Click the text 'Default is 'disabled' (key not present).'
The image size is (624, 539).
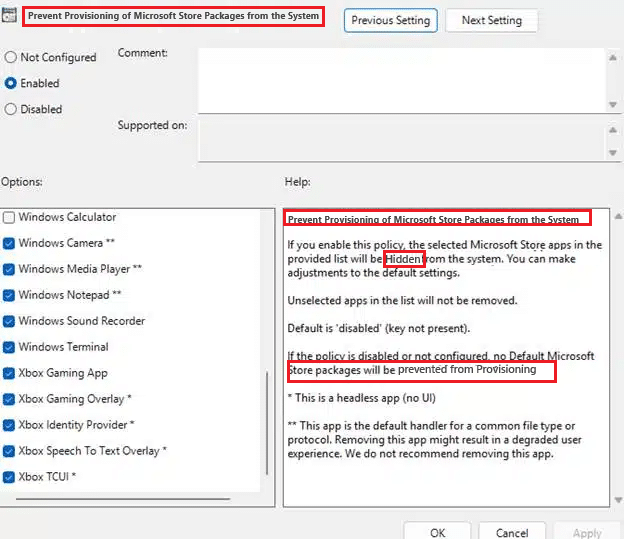[x=378, y=328]
